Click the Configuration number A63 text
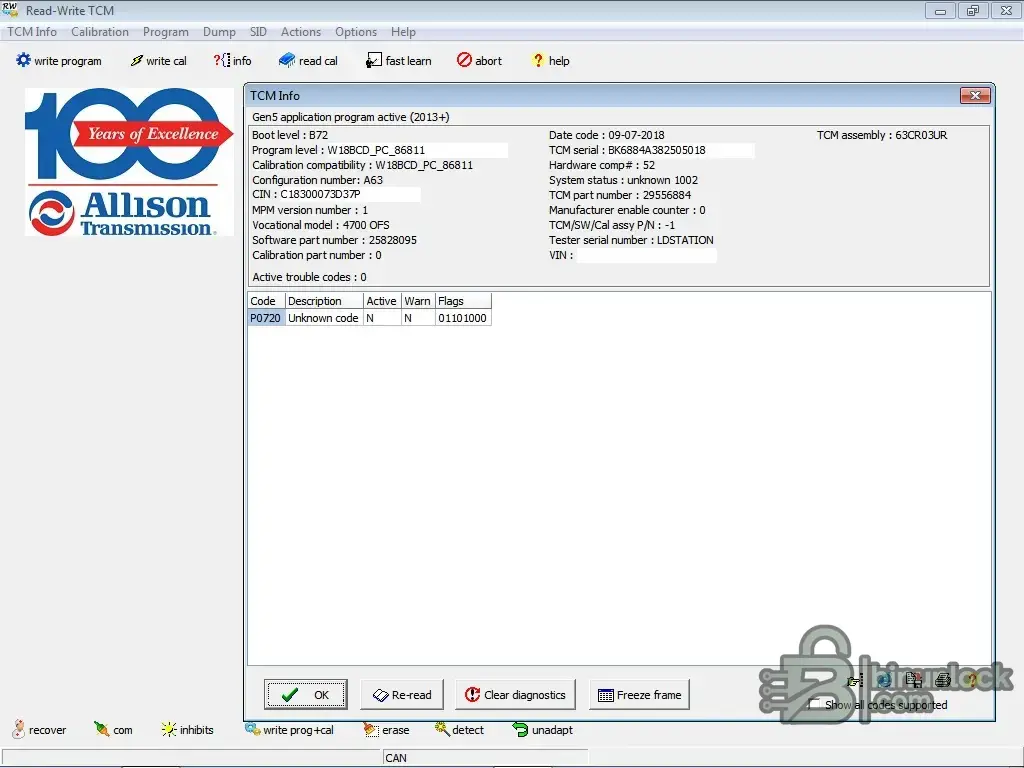 [317, 180]
